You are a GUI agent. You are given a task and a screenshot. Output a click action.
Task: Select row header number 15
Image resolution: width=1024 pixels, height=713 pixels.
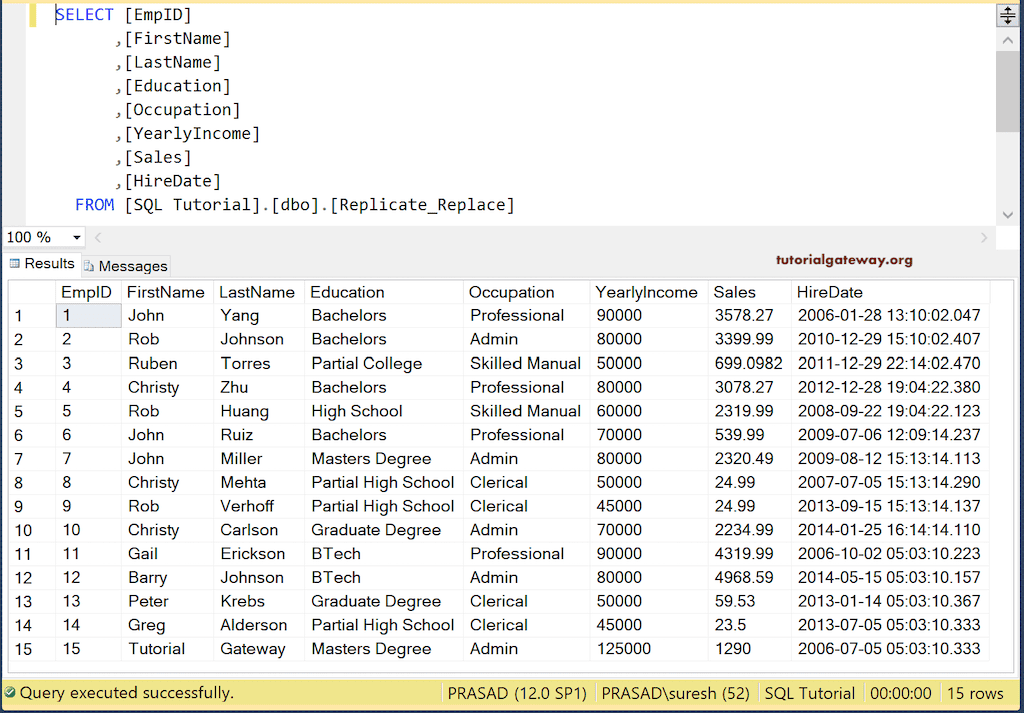click(x=23, y=649)
